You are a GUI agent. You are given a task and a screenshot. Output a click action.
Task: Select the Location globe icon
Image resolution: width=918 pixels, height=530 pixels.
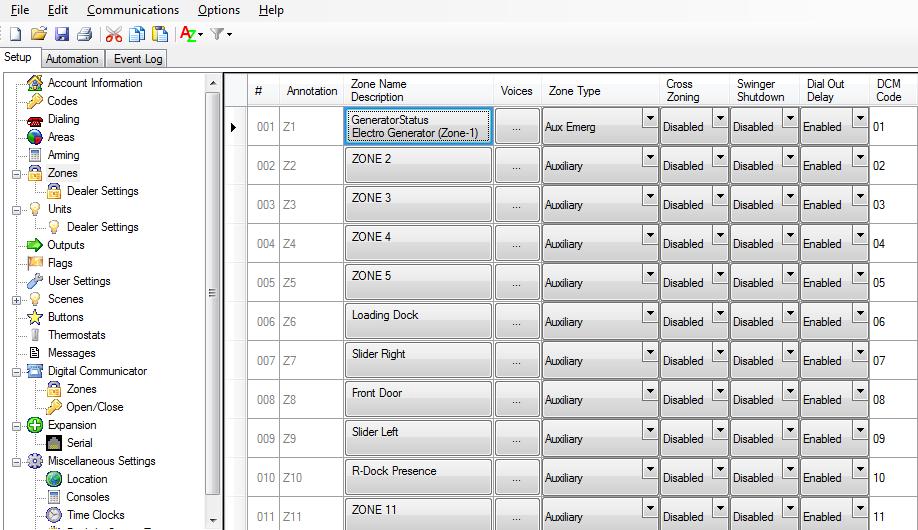[54, 479]
